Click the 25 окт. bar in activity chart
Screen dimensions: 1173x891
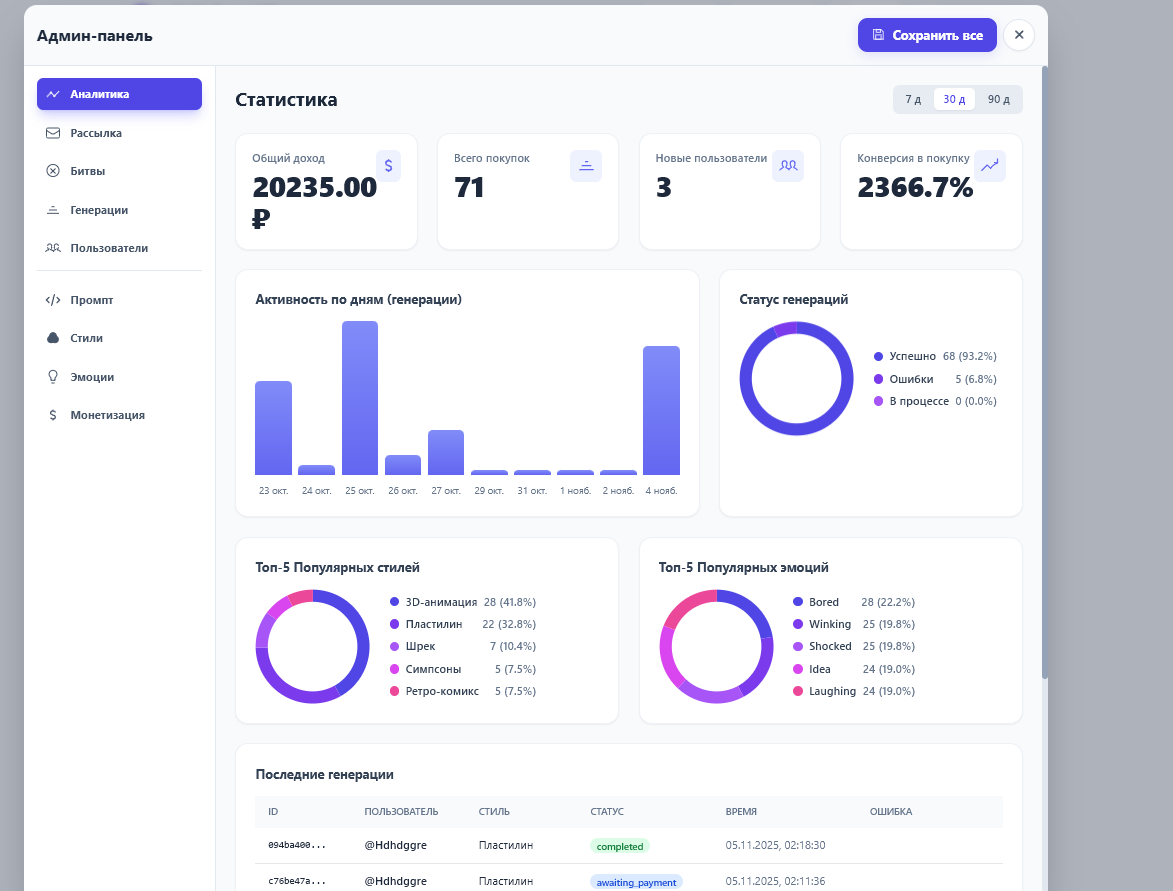point(360,398)
